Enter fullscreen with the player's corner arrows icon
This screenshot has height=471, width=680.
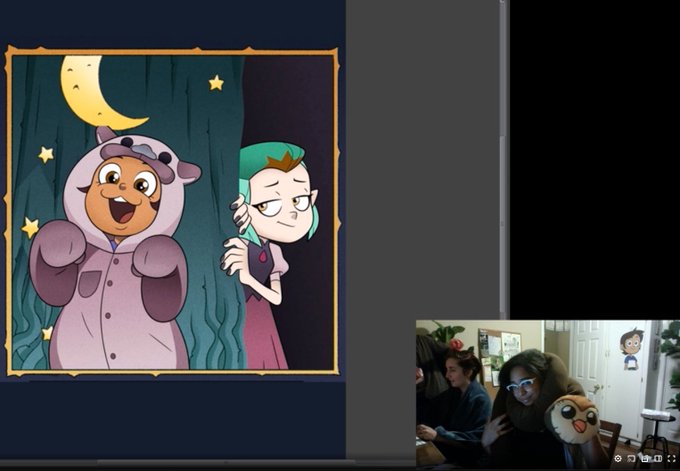coord(671,458)
